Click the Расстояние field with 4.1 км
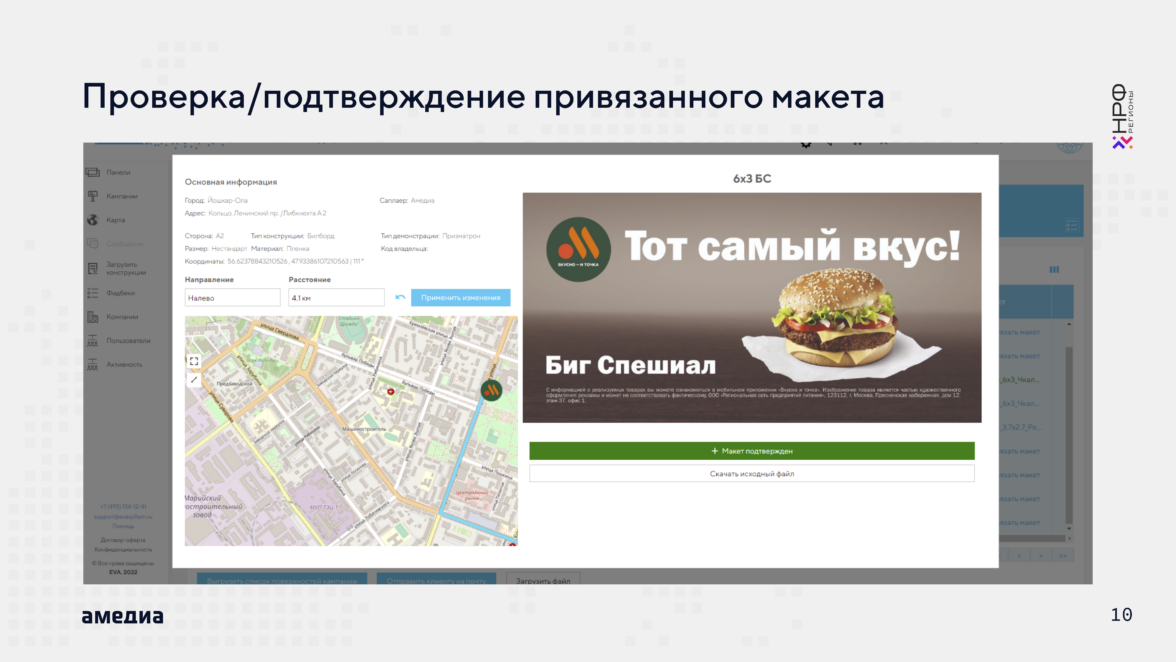The width and height of the screenshot is (1176, 662). 336,298
